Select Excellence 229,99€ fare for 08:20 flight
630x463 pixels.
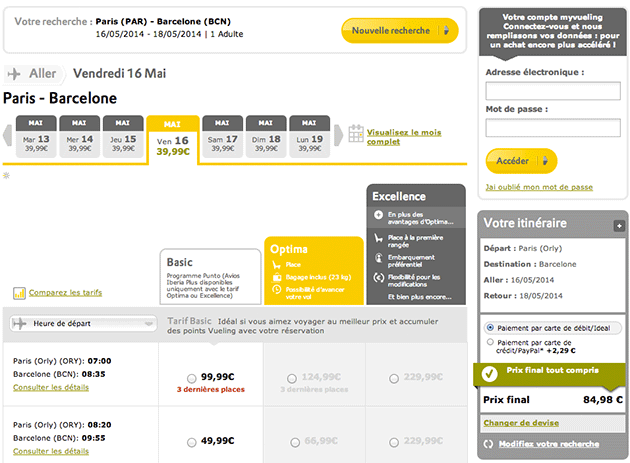(394, 442)
